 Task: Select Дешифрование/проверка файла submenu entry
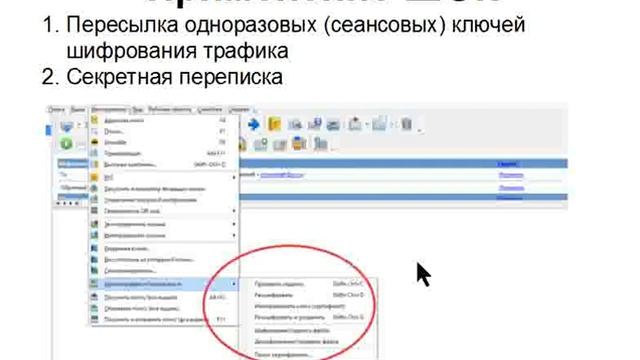coord(296,341)
